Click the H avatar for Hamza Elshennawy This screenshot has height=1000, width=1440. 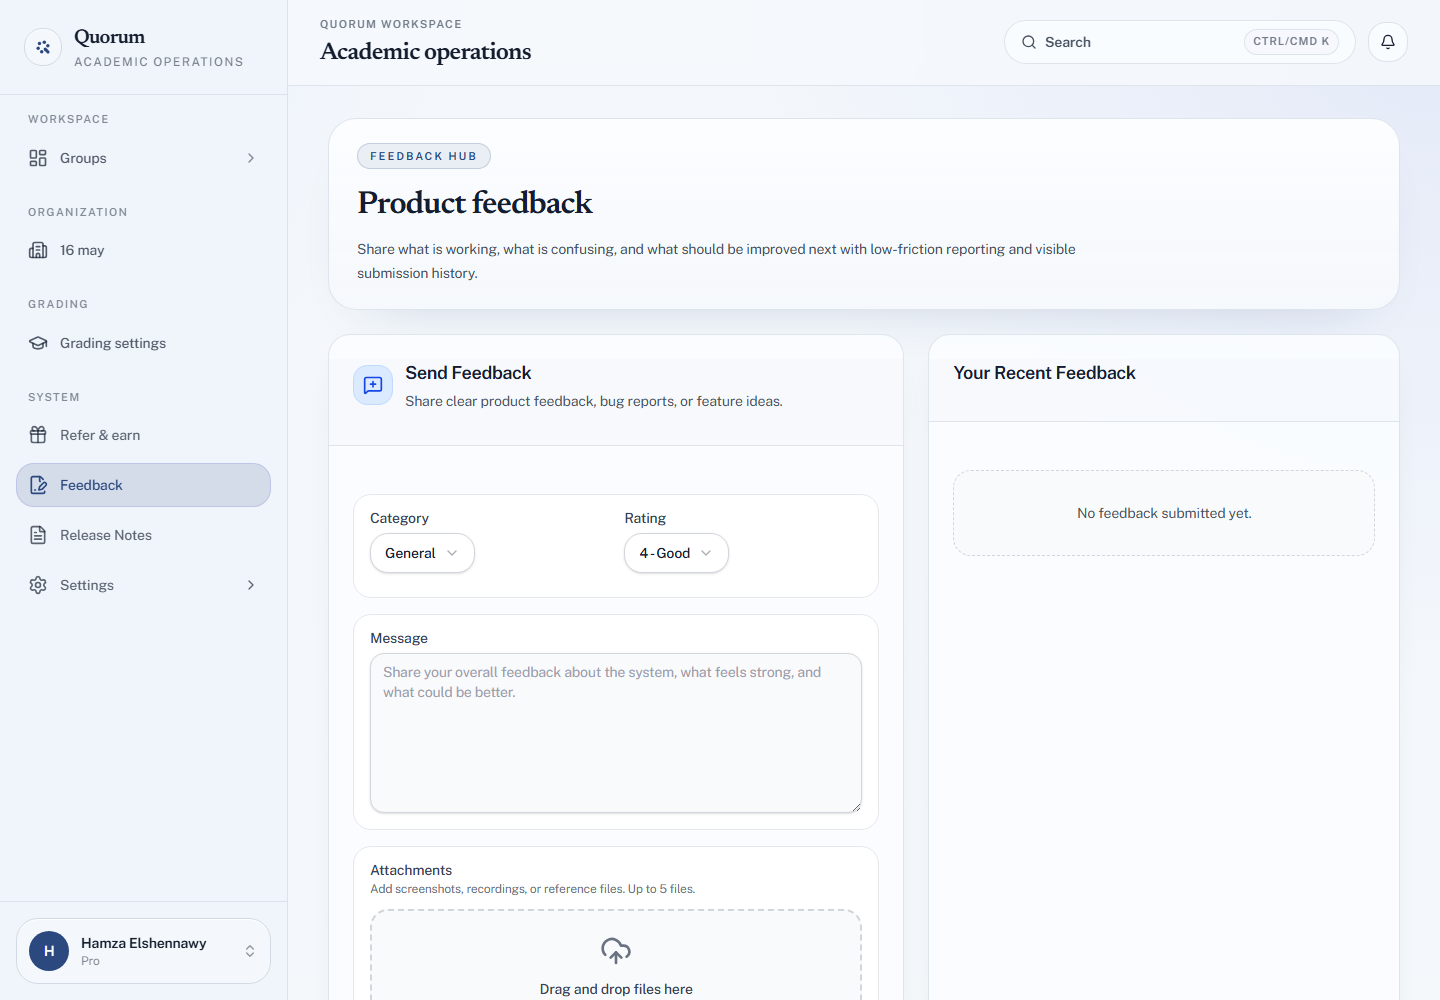49,951
